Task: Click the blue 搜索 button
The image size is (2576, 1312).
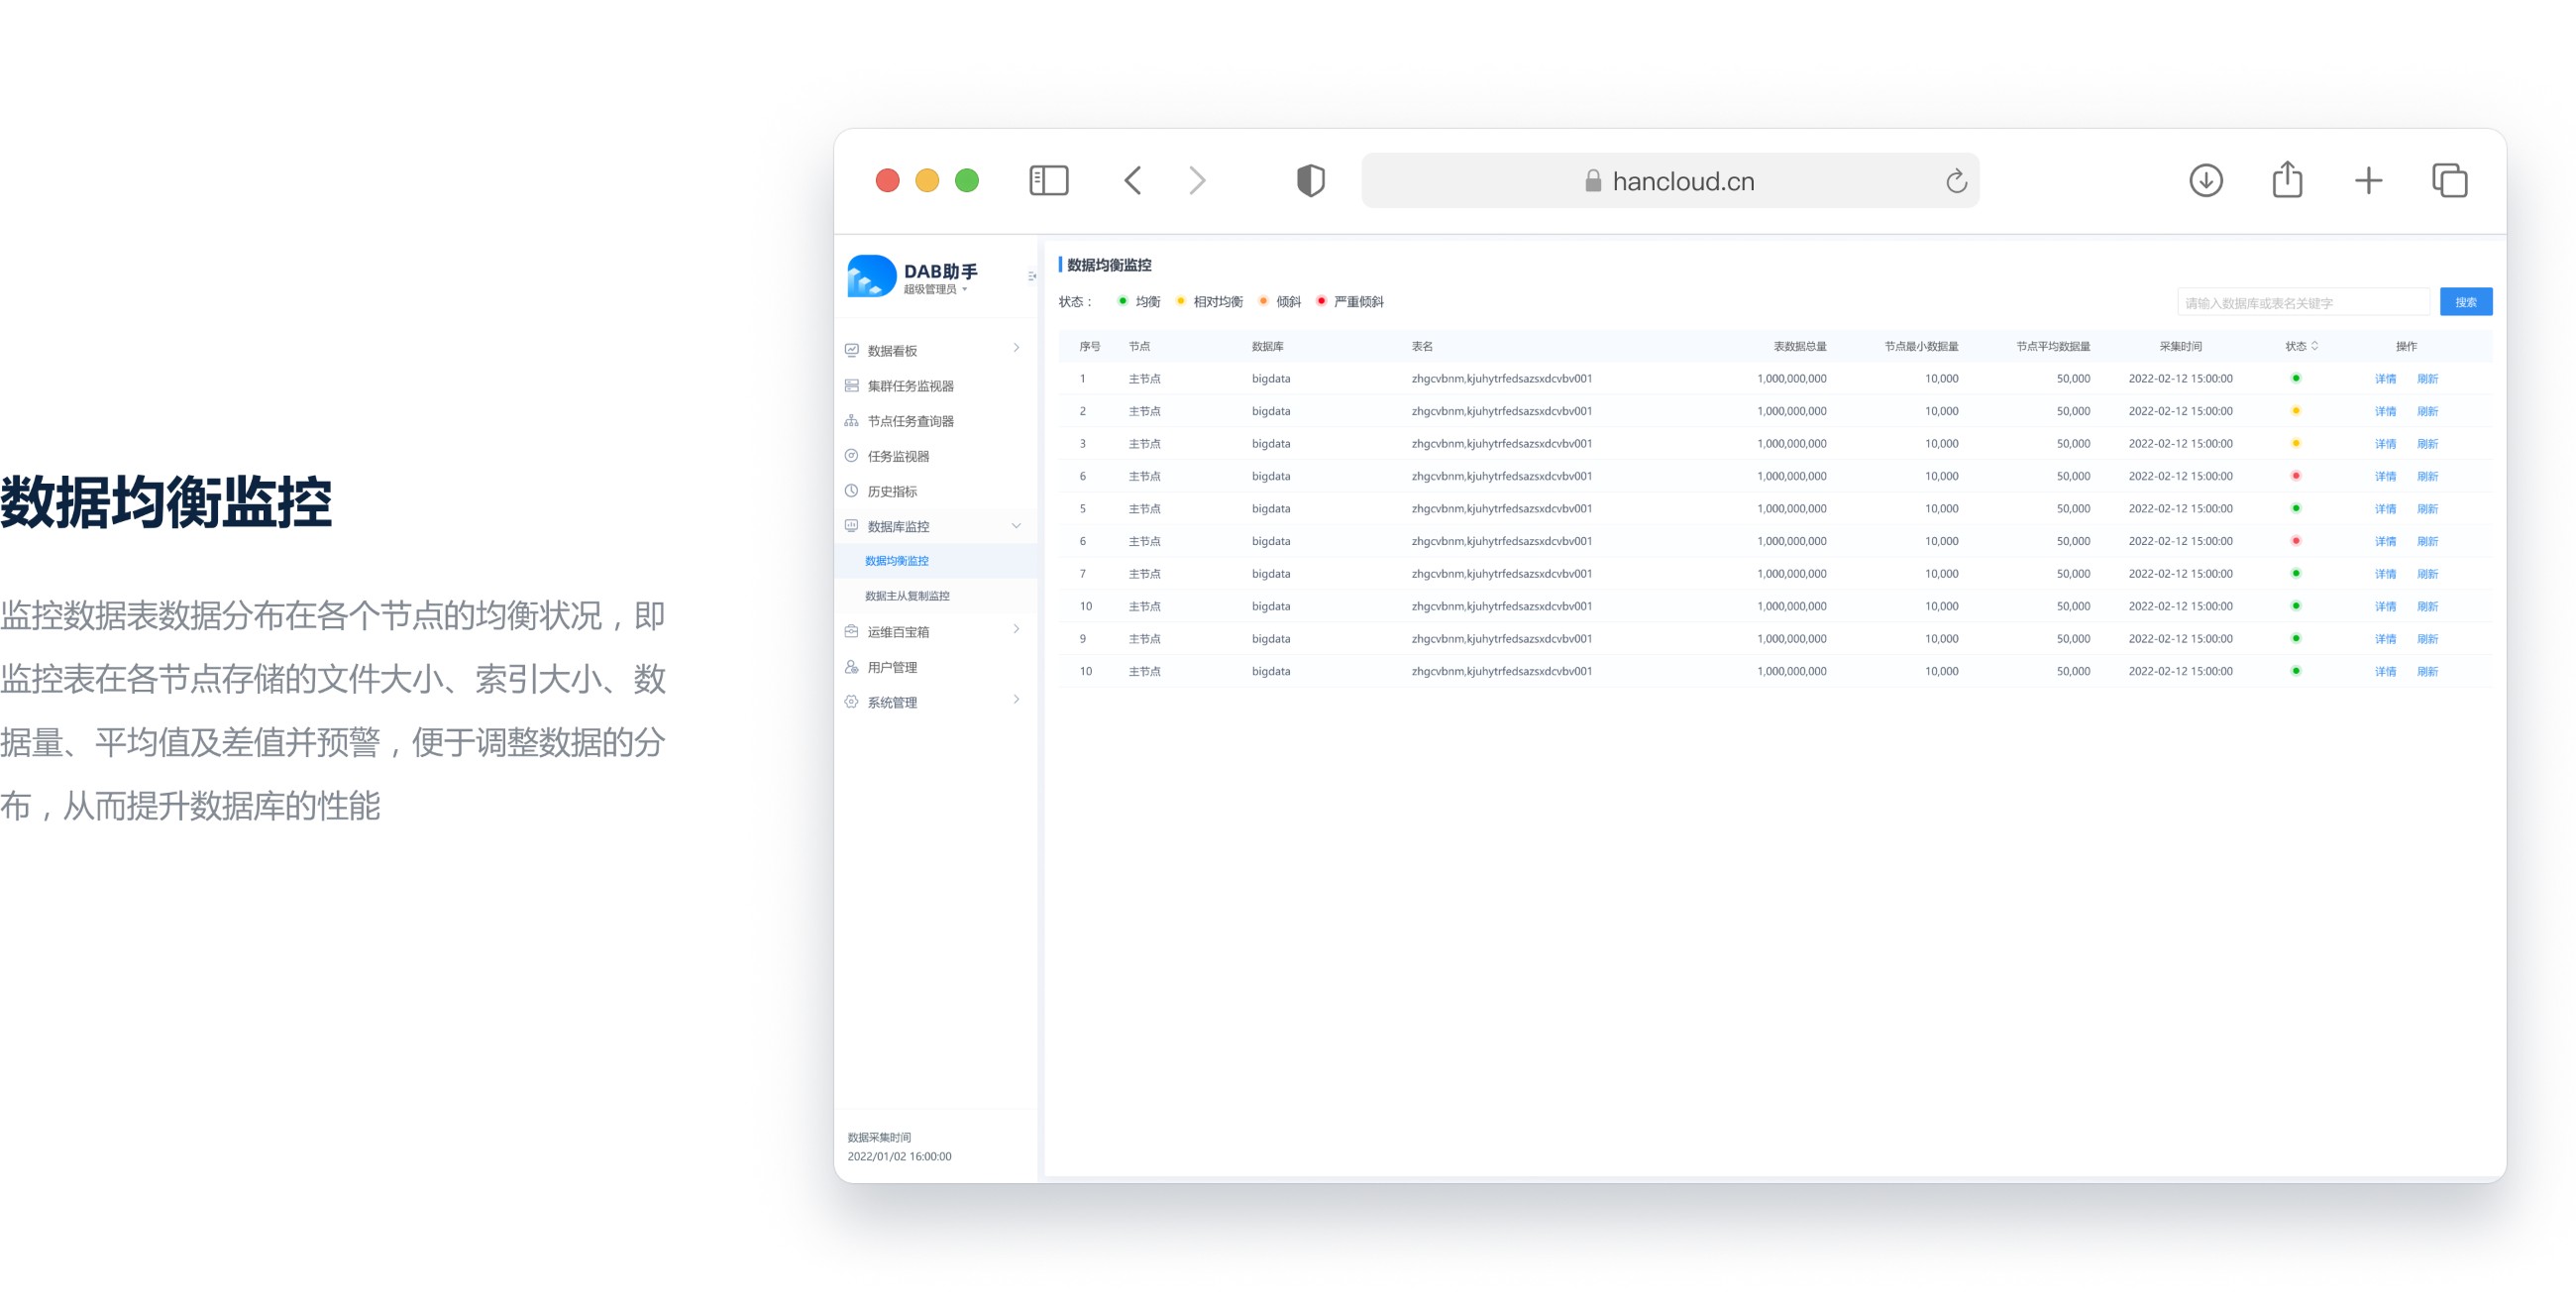Action: pos(2465,302)
